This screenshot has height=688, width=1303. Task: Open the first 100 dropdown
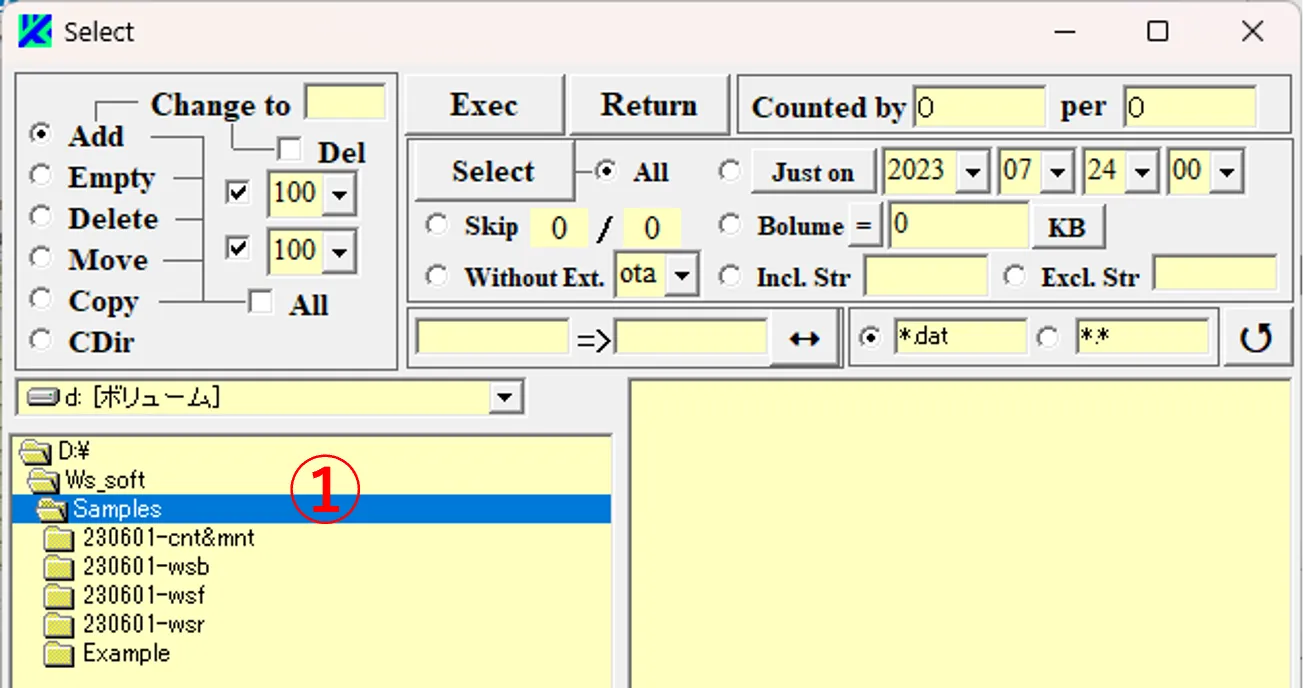(x=339, y=194)
